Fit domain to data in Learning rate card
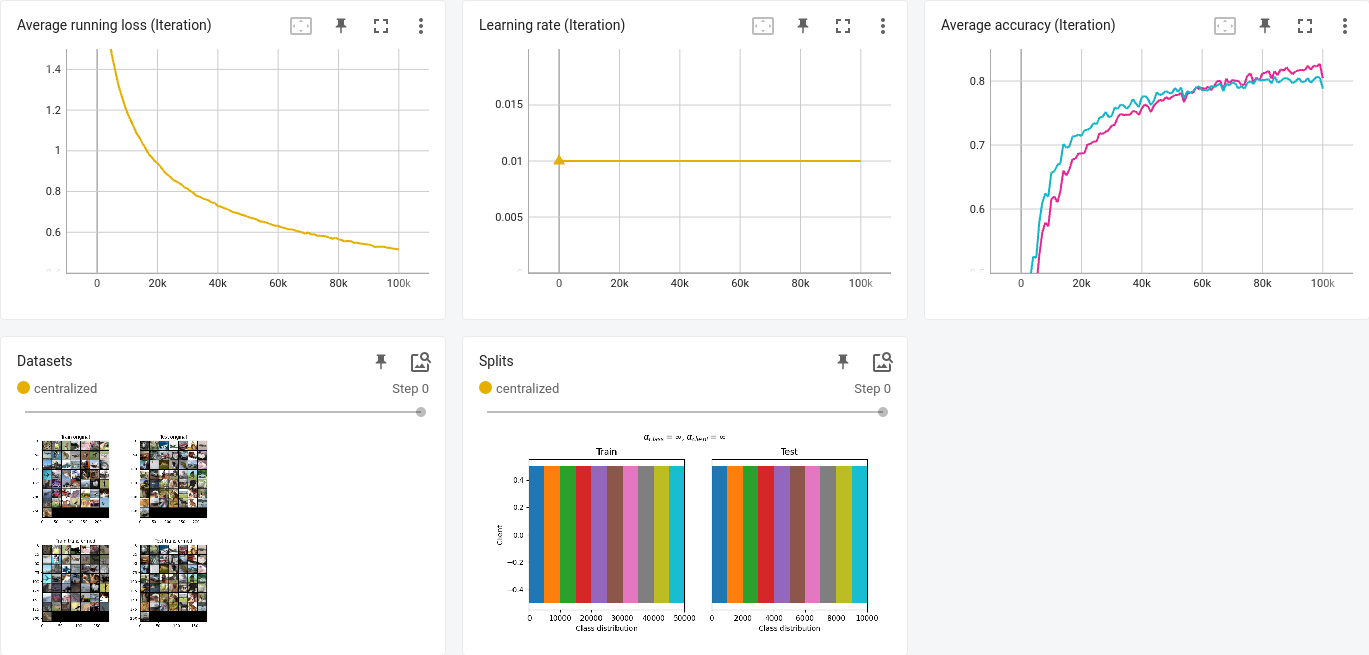 click(763, 26)
